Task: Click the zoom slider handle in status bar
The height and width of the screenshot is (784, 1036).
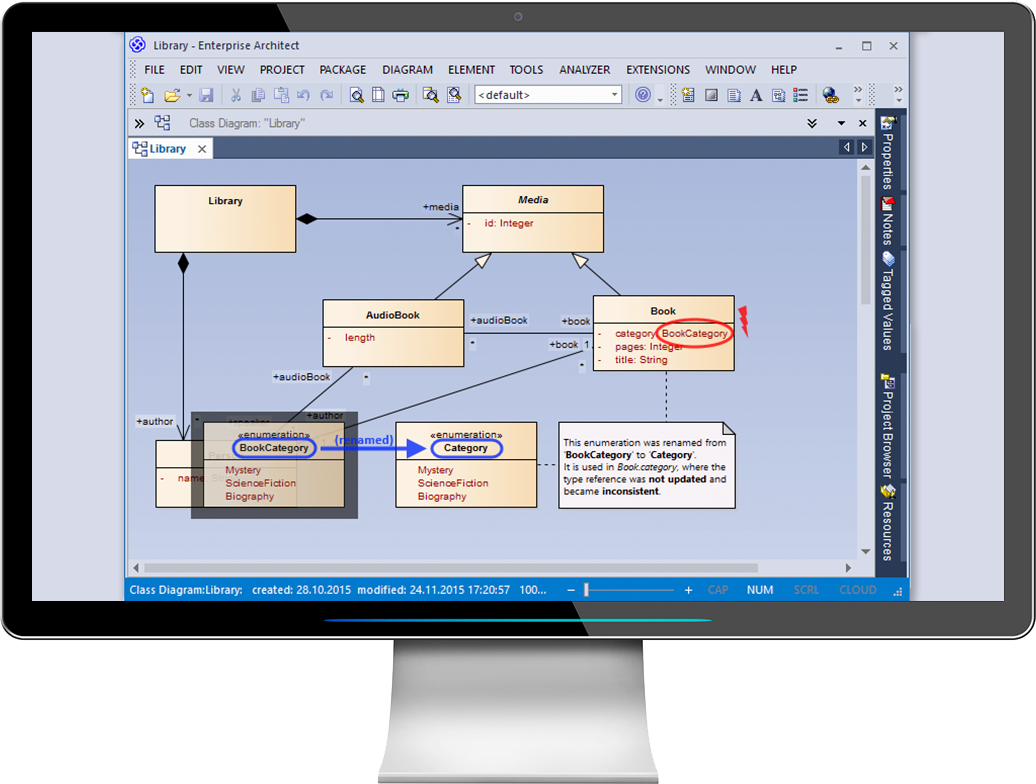Action: (x=586, y=590)
